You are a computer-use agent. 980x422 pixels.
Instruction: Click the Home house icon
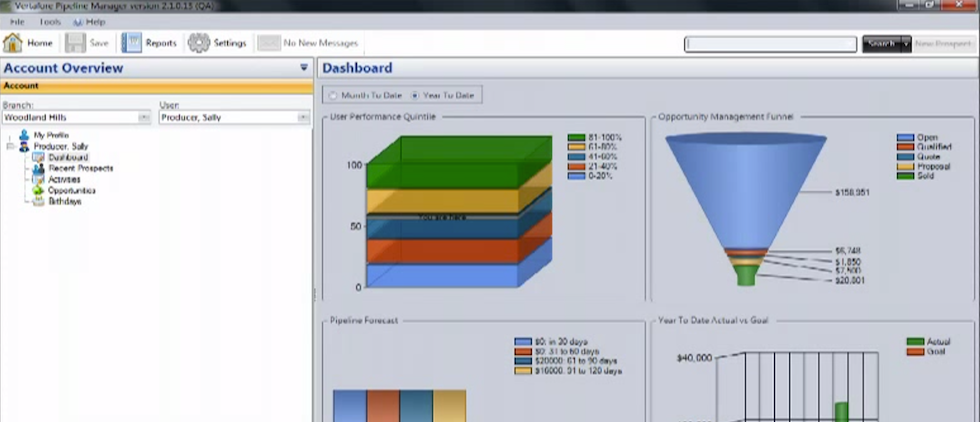[12, 43]
